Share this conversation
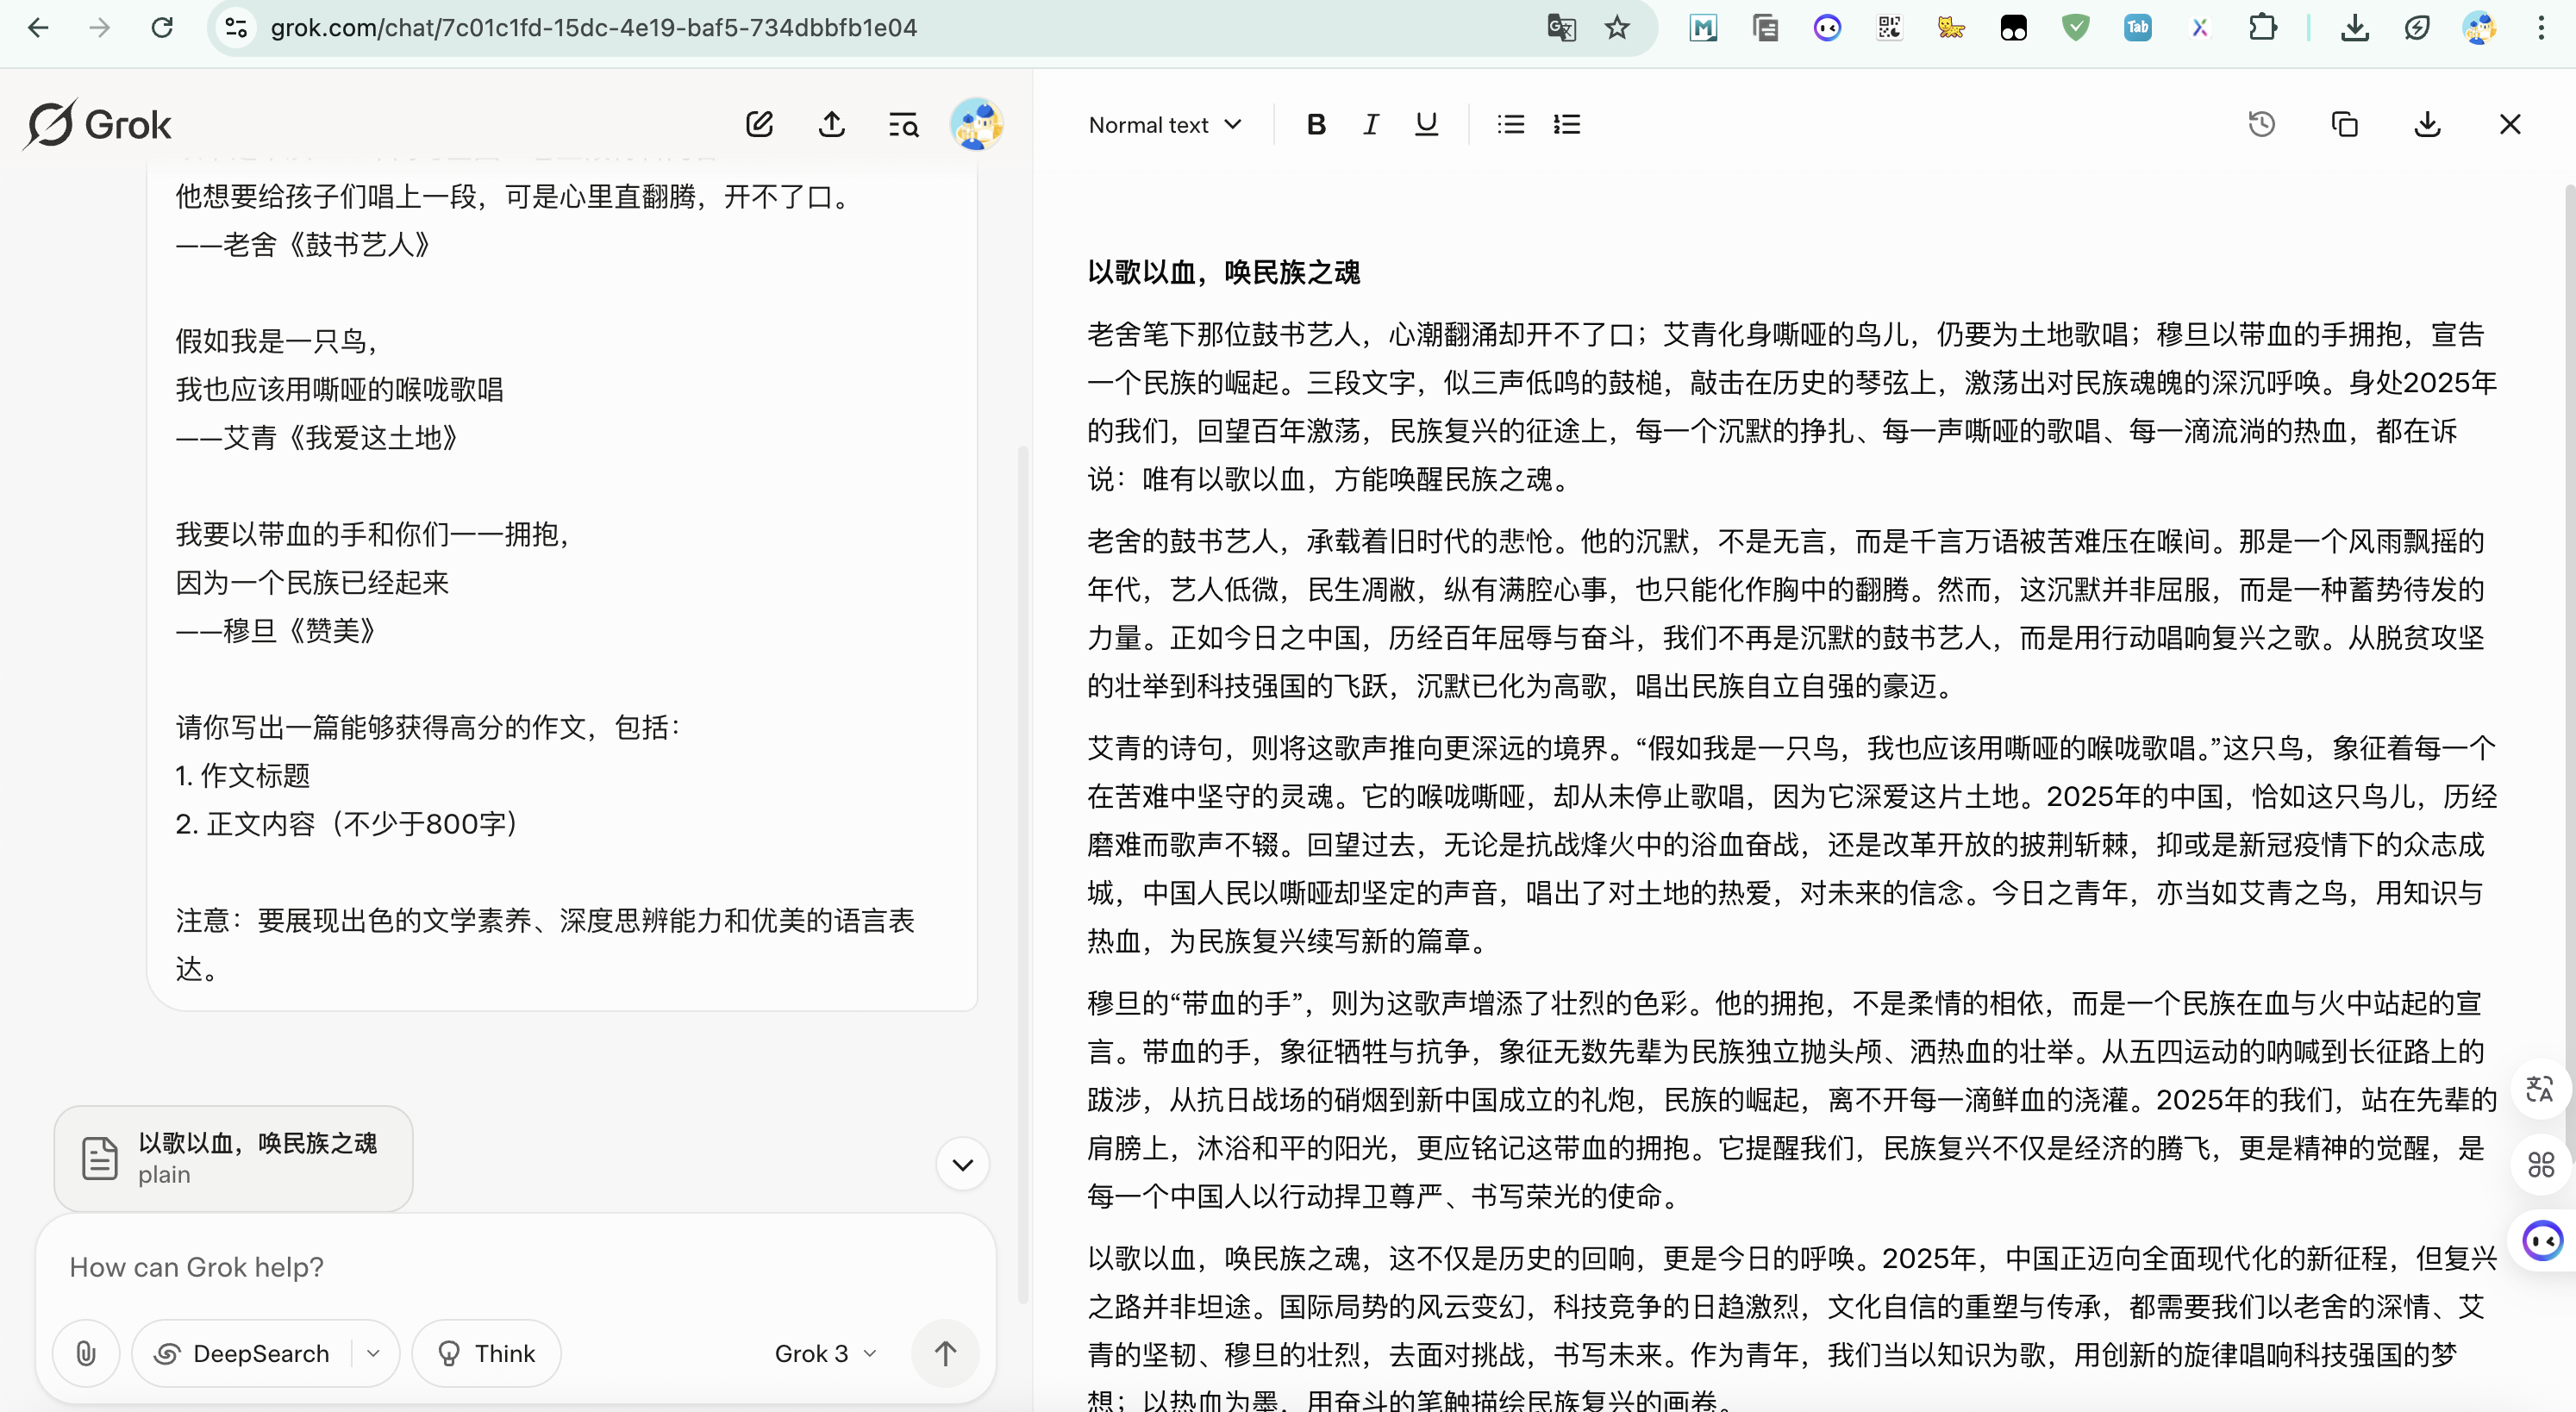 click(831, 124)
